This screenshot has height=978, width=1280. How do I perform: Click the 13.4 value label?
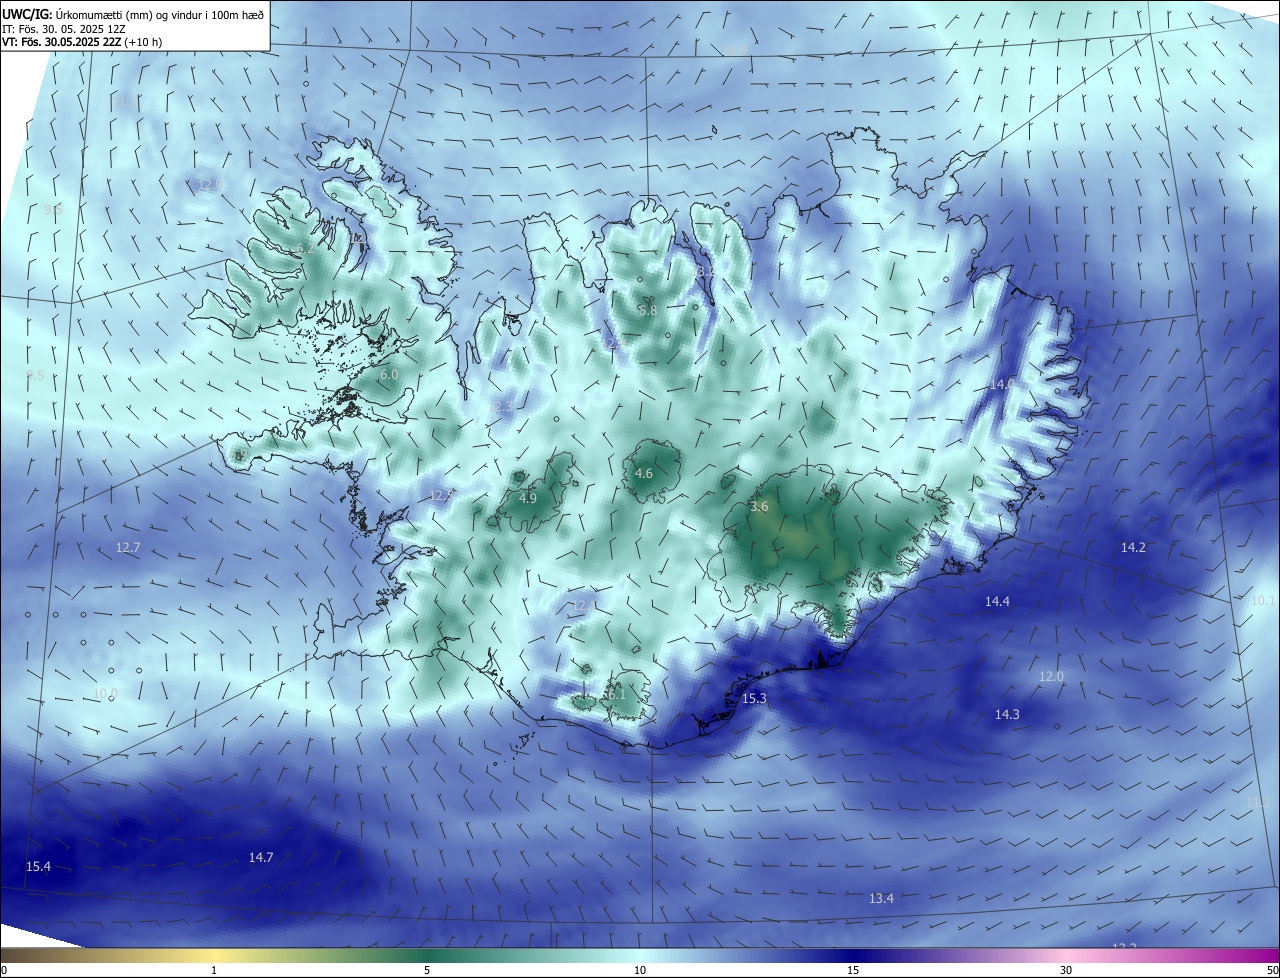(x=881, y=898)
